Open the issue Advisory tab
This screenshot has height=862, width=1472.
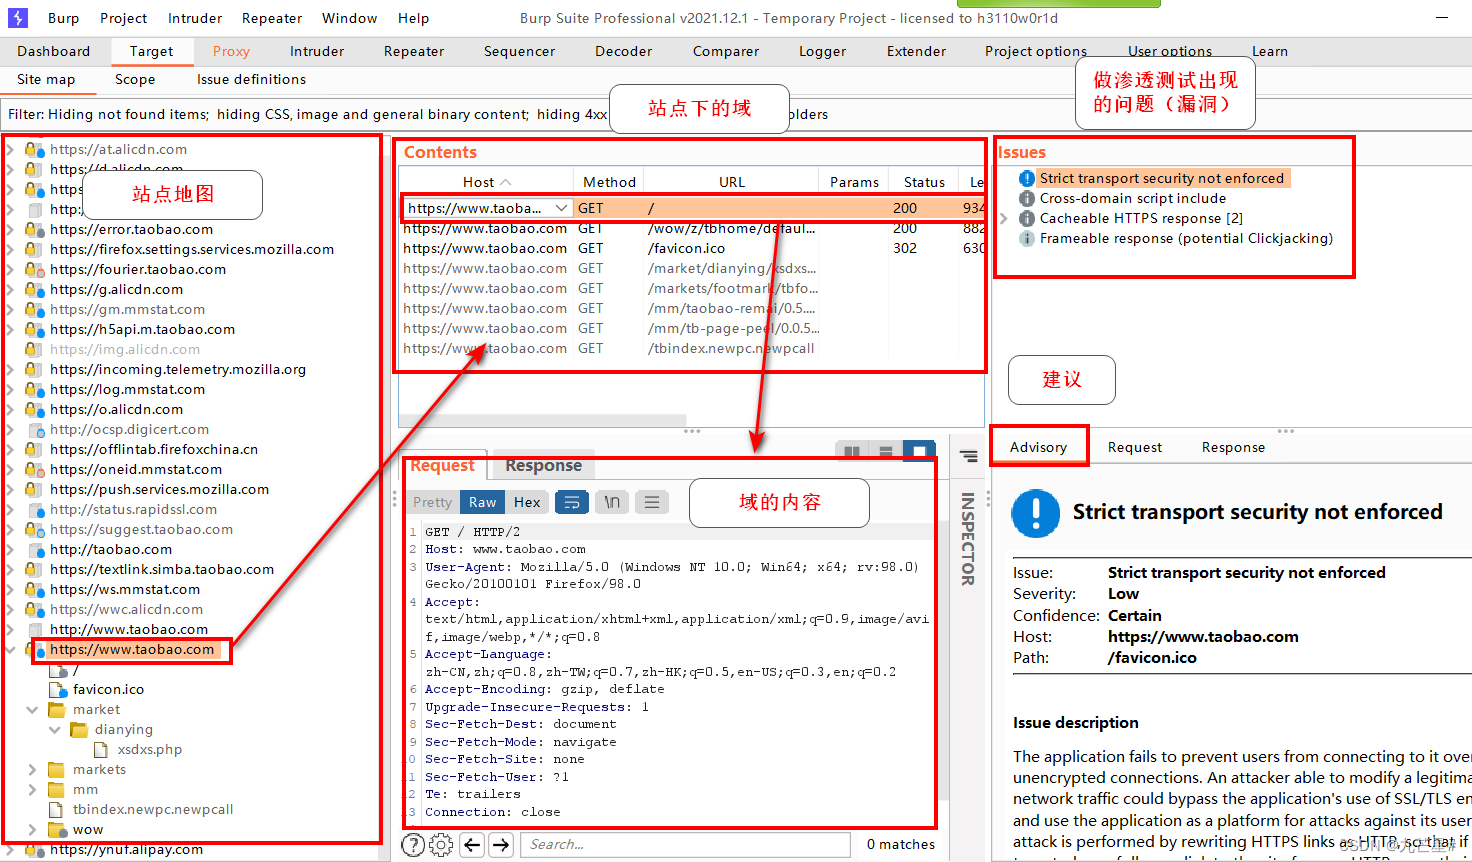pyautogui.click(x=1038, y=447)
